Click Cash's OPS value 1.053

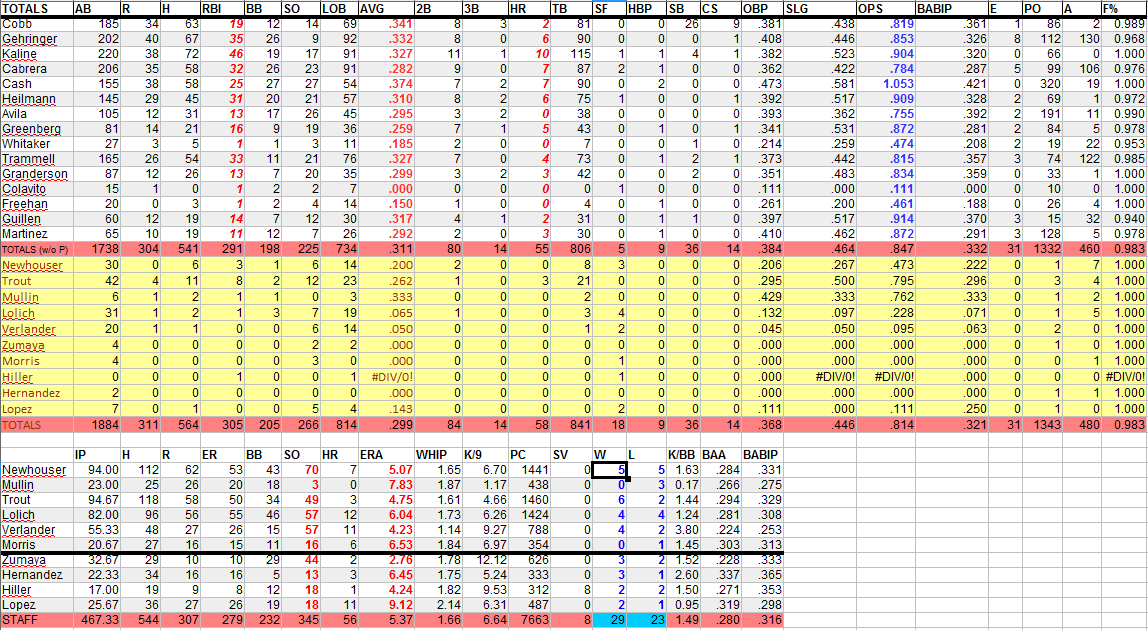886,84
